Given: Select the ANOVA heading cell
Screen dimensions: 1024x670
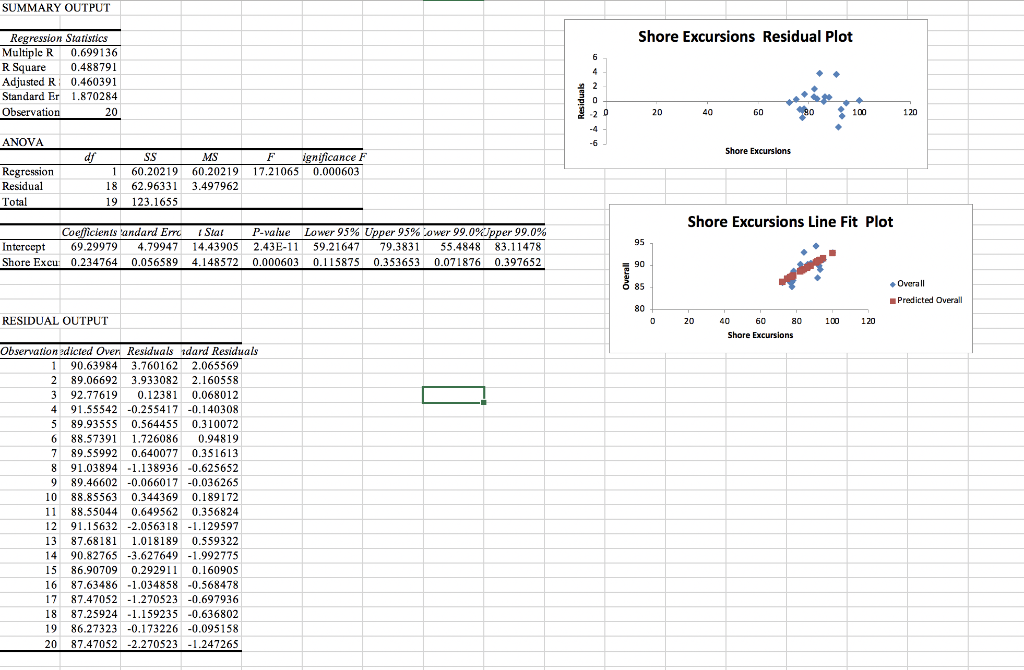Looking at the screenshot, I should (23, 142).
